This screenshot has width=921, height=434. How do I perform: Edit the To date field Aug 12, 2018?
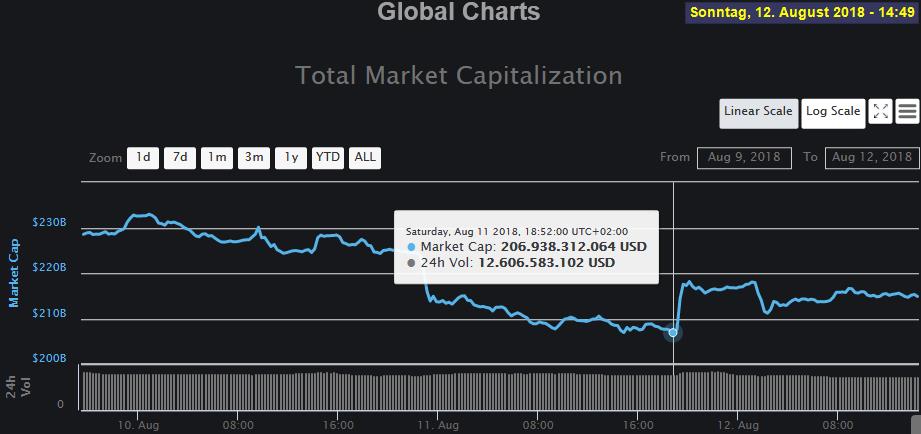(872, 157)
